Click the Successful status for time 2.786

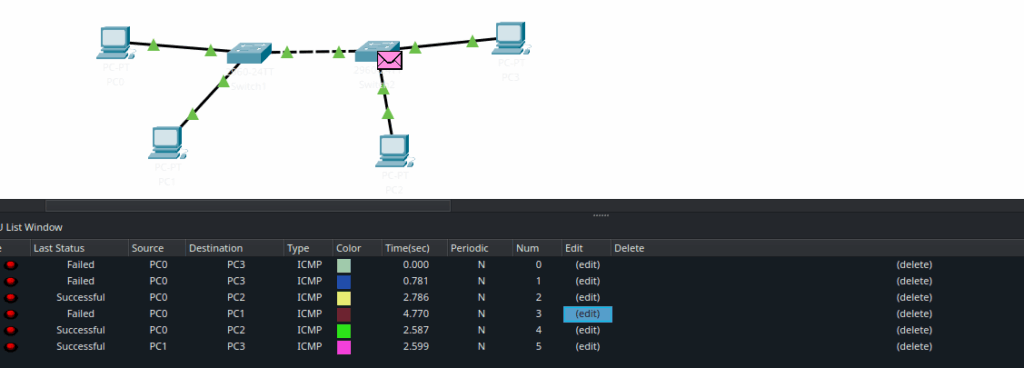point(80,298)
